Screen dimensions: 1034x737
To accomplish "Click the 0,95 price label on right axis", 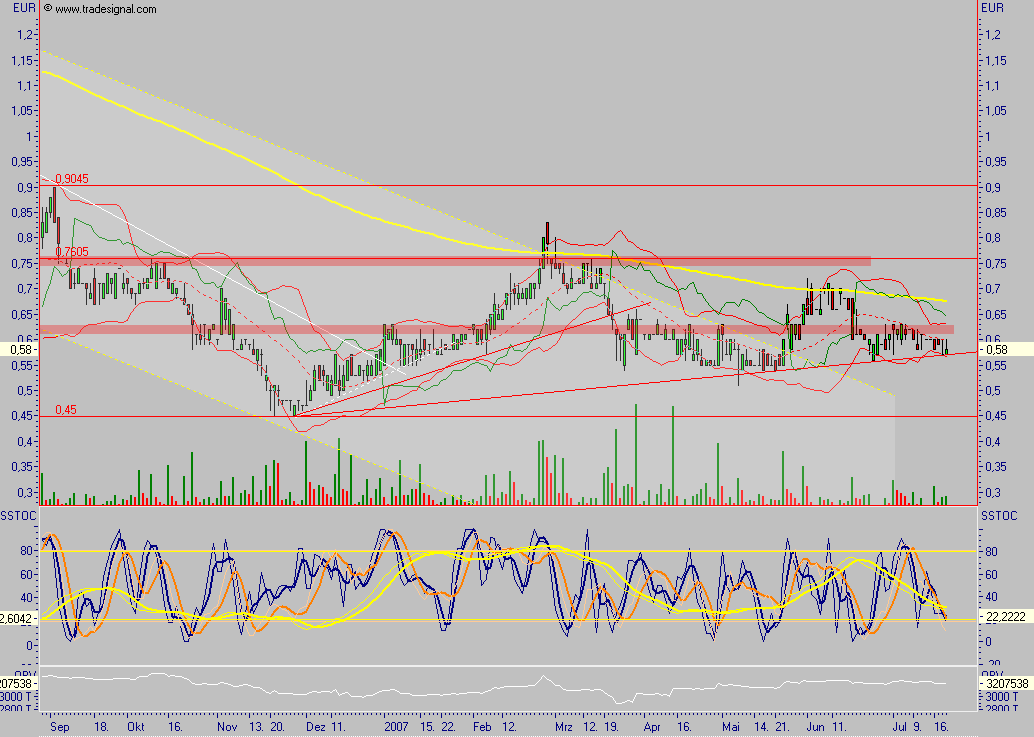I will click(996, 162).
